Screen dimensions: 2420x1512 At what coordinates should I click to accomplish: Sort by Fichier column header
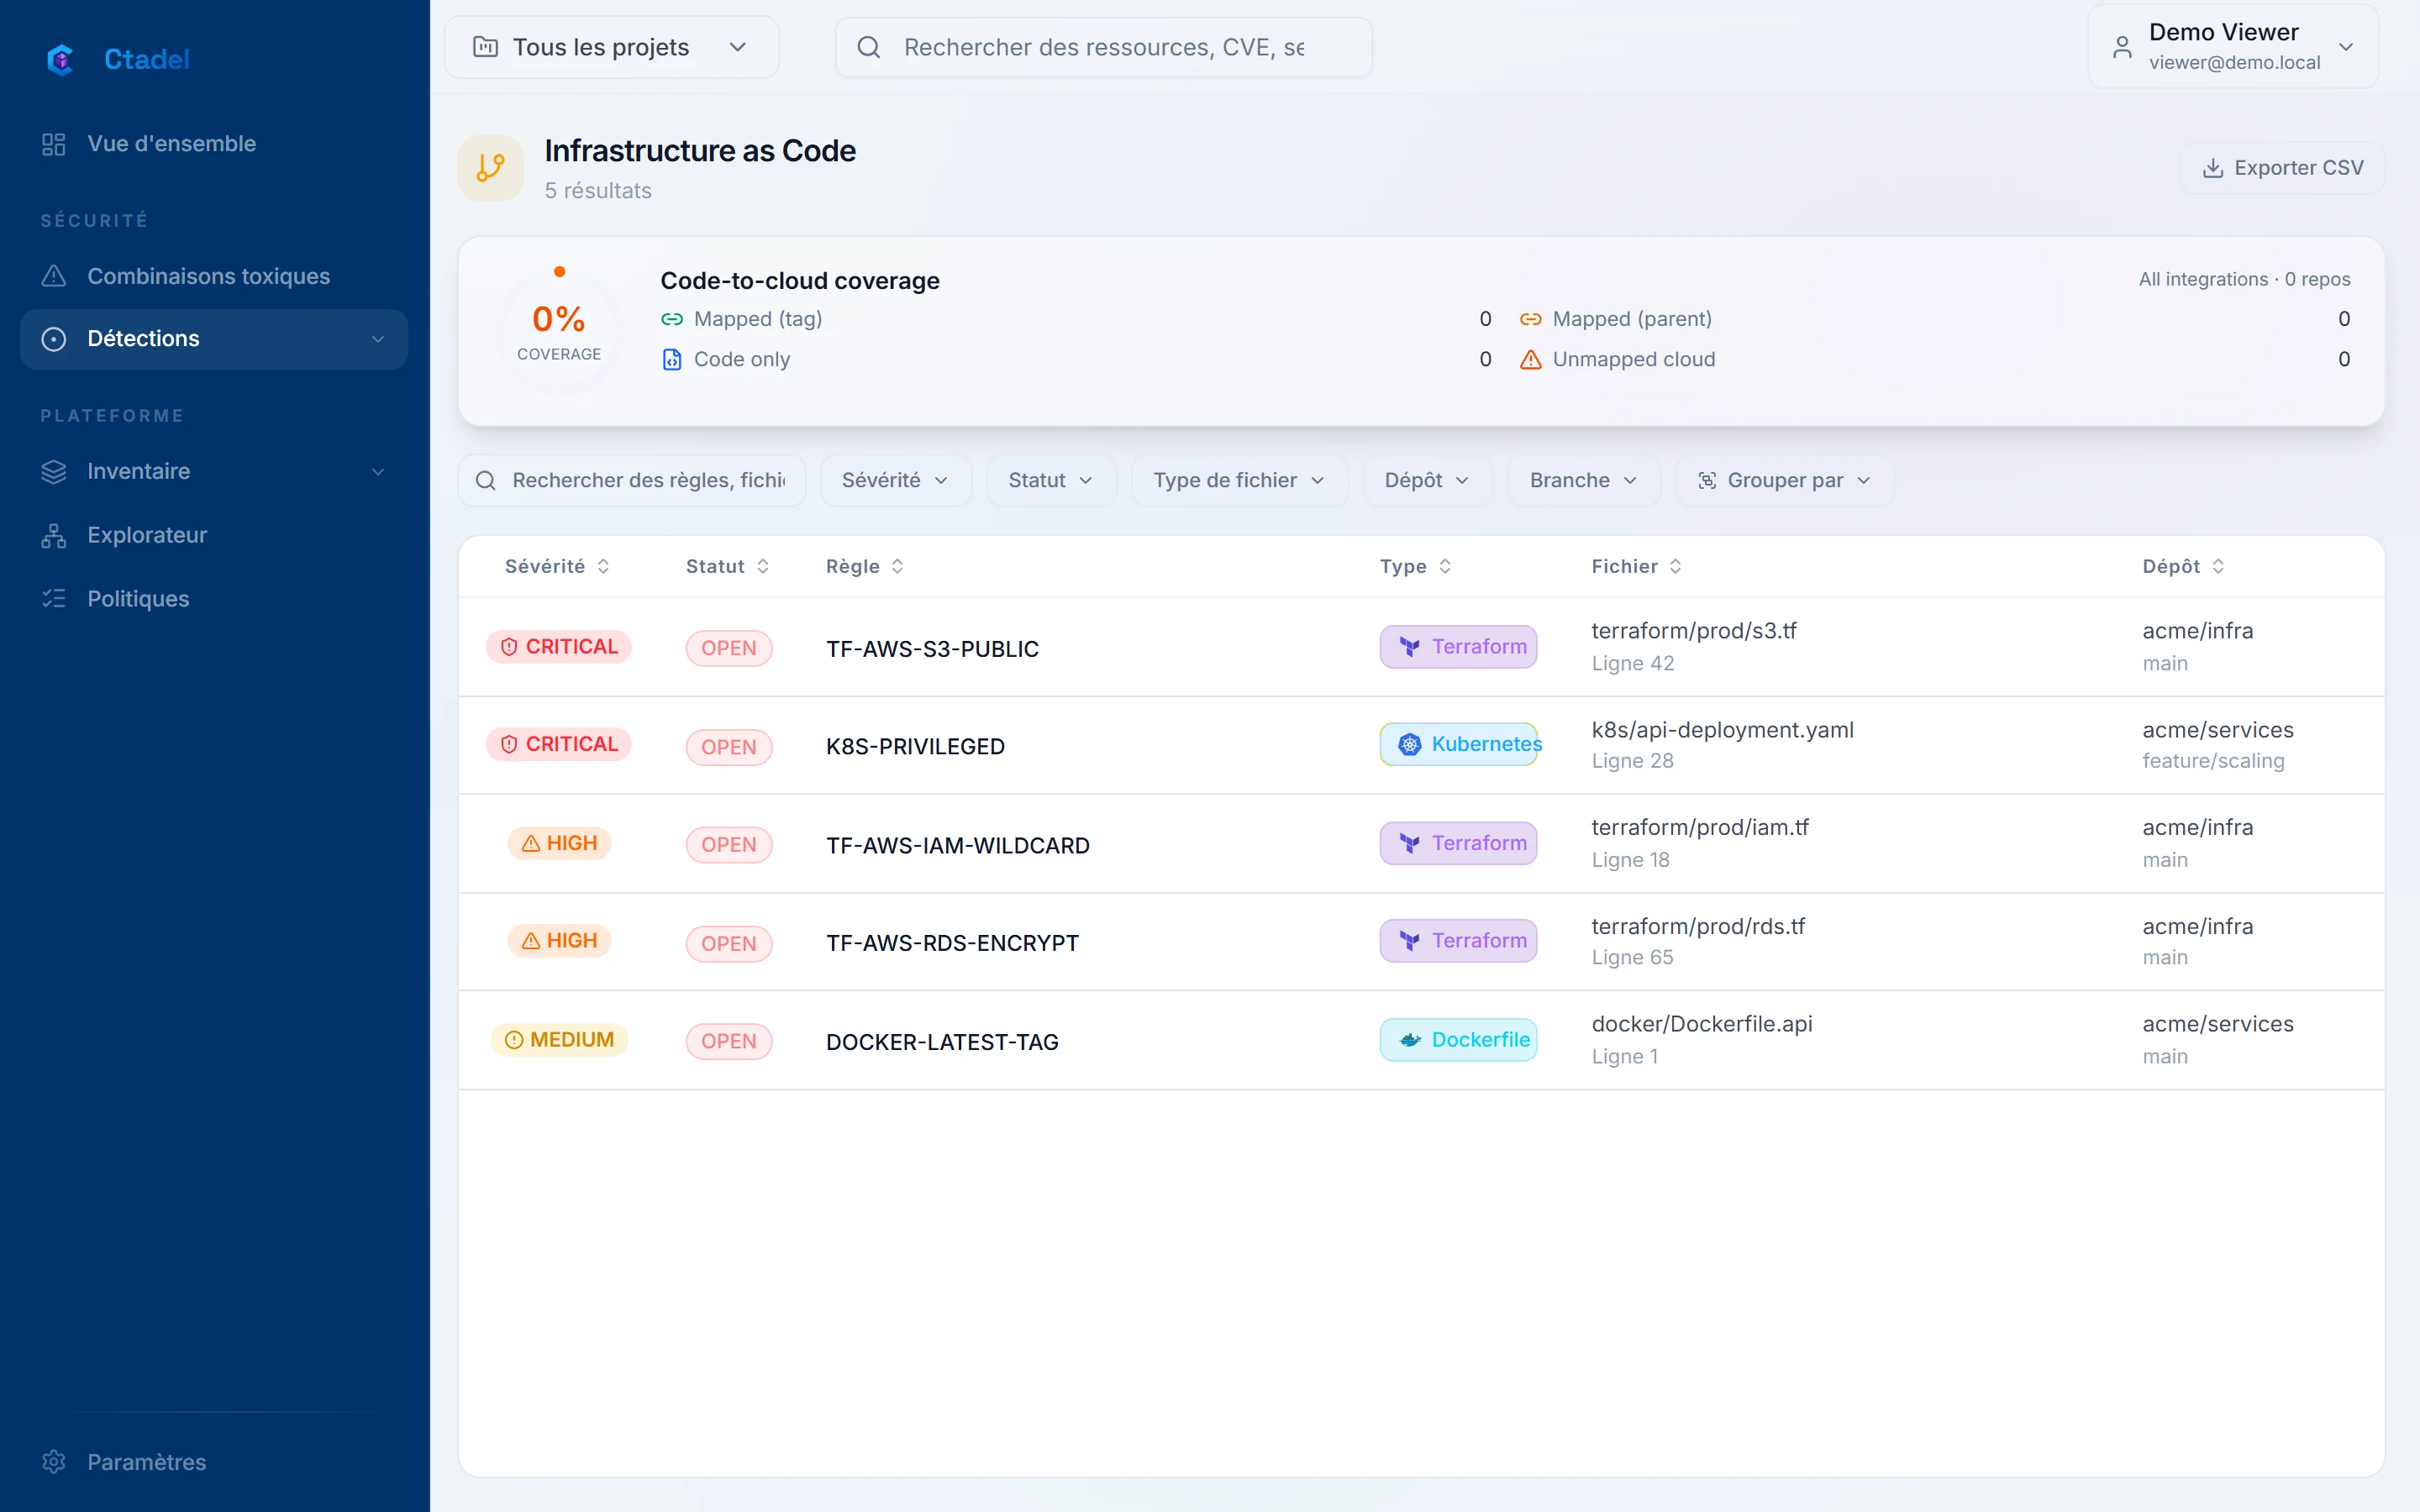point(1636,567)
